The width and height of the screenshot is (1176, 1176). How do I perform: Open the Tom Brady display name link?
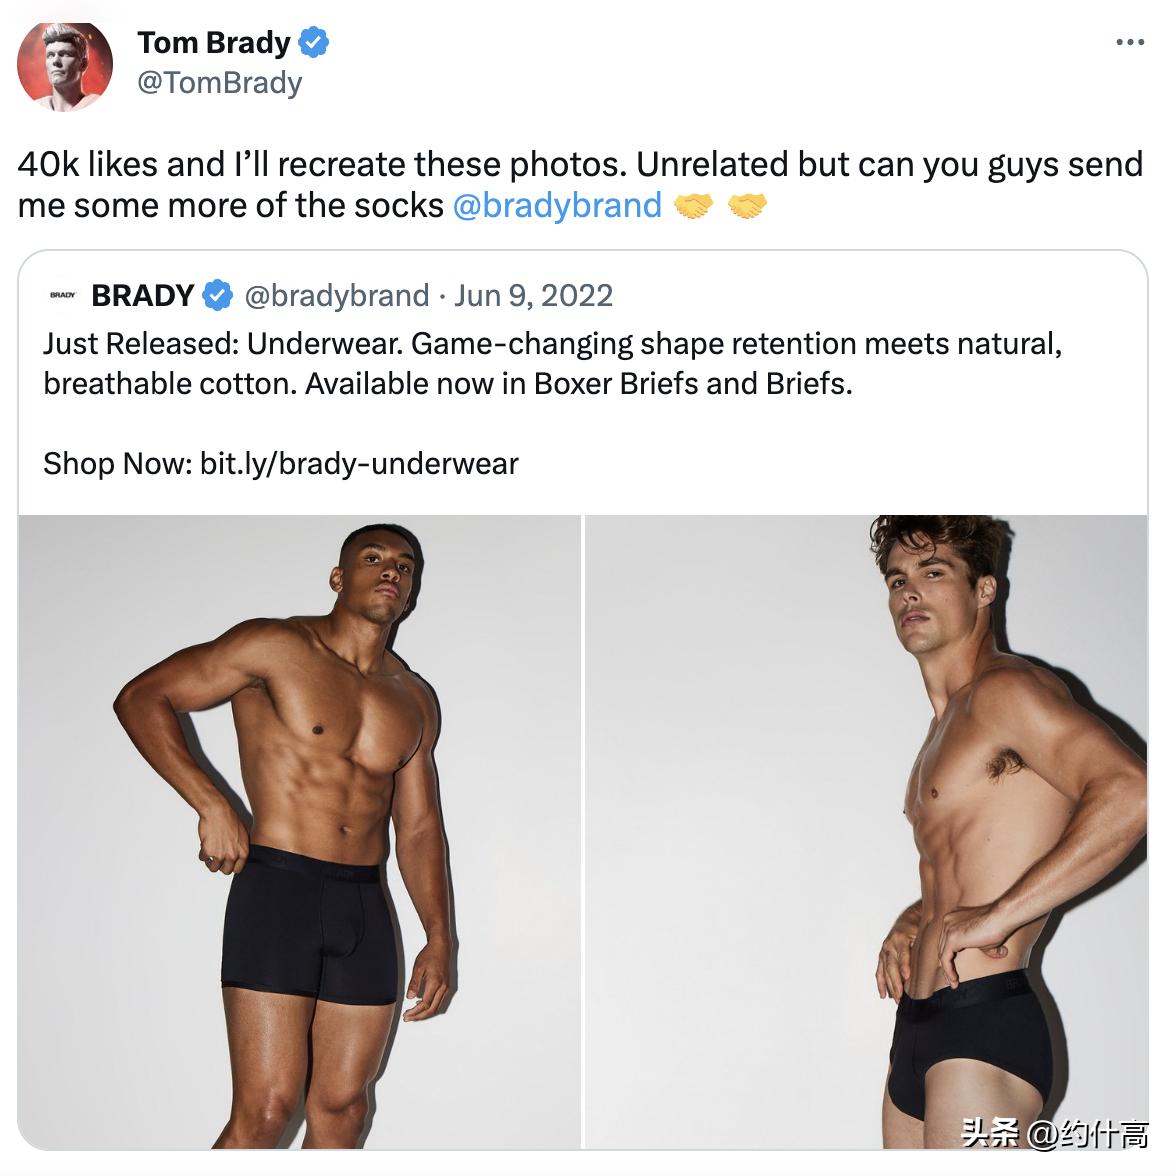pyautogui.click(x=214, y=43)
